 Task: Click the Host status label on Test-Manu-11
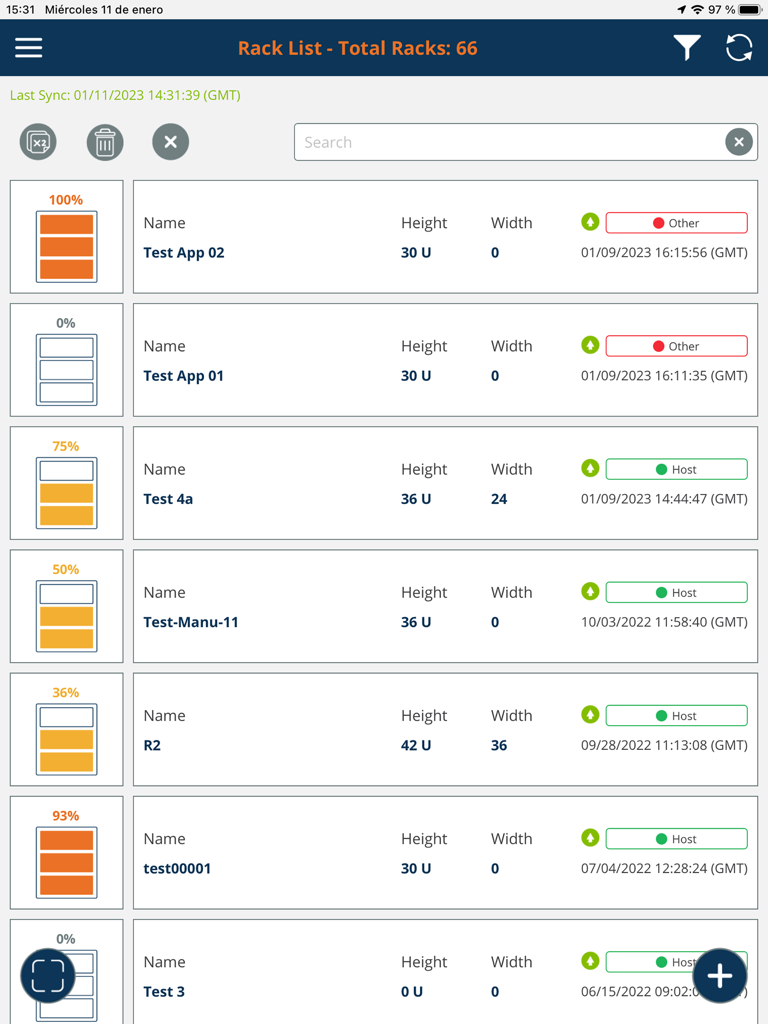[676, 592]
